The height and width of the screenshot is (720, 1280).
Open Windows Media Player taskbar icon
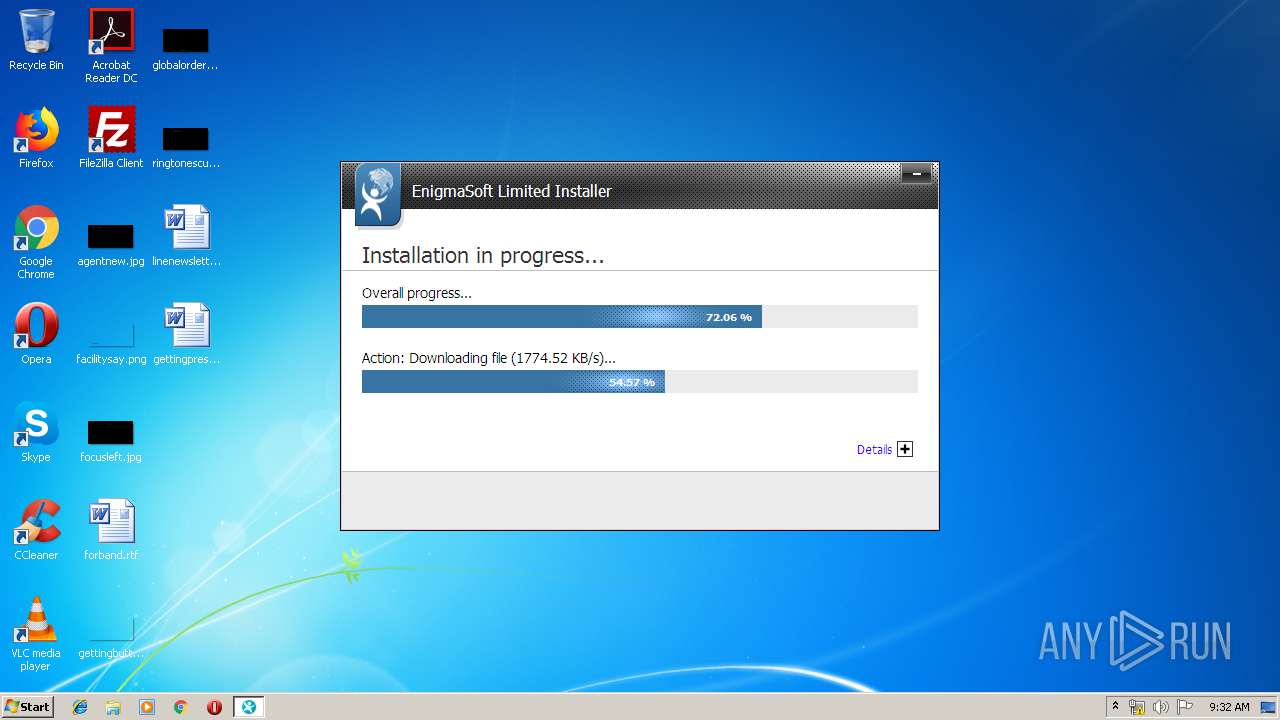(147, 707)
